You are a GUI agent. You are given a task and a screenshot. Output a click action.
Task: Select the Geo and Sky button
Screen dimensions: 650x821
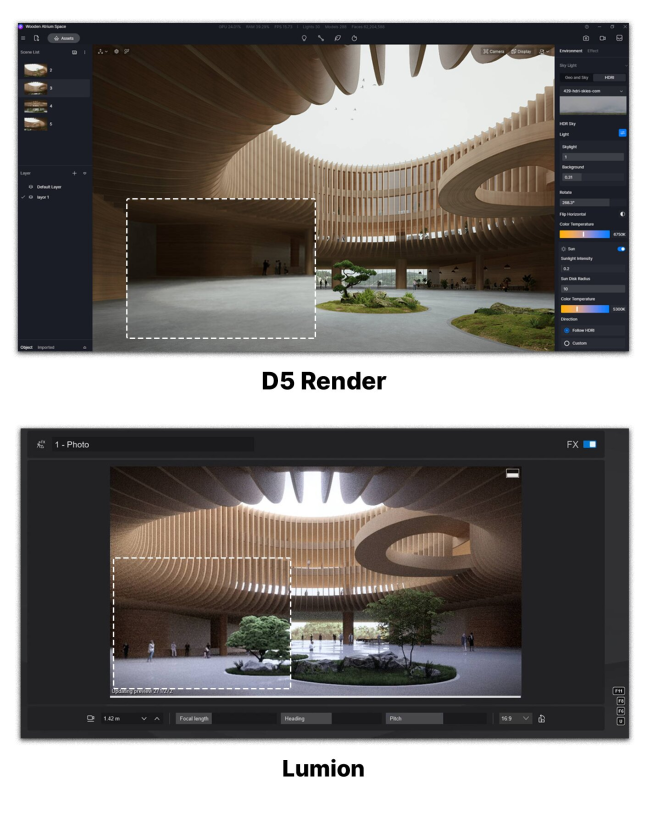coord(576,77)
